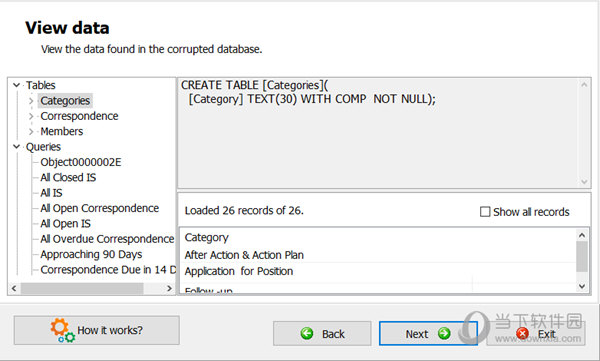Open the Object0000002E query
The image size is (600, 361).
tap(81, 162)
